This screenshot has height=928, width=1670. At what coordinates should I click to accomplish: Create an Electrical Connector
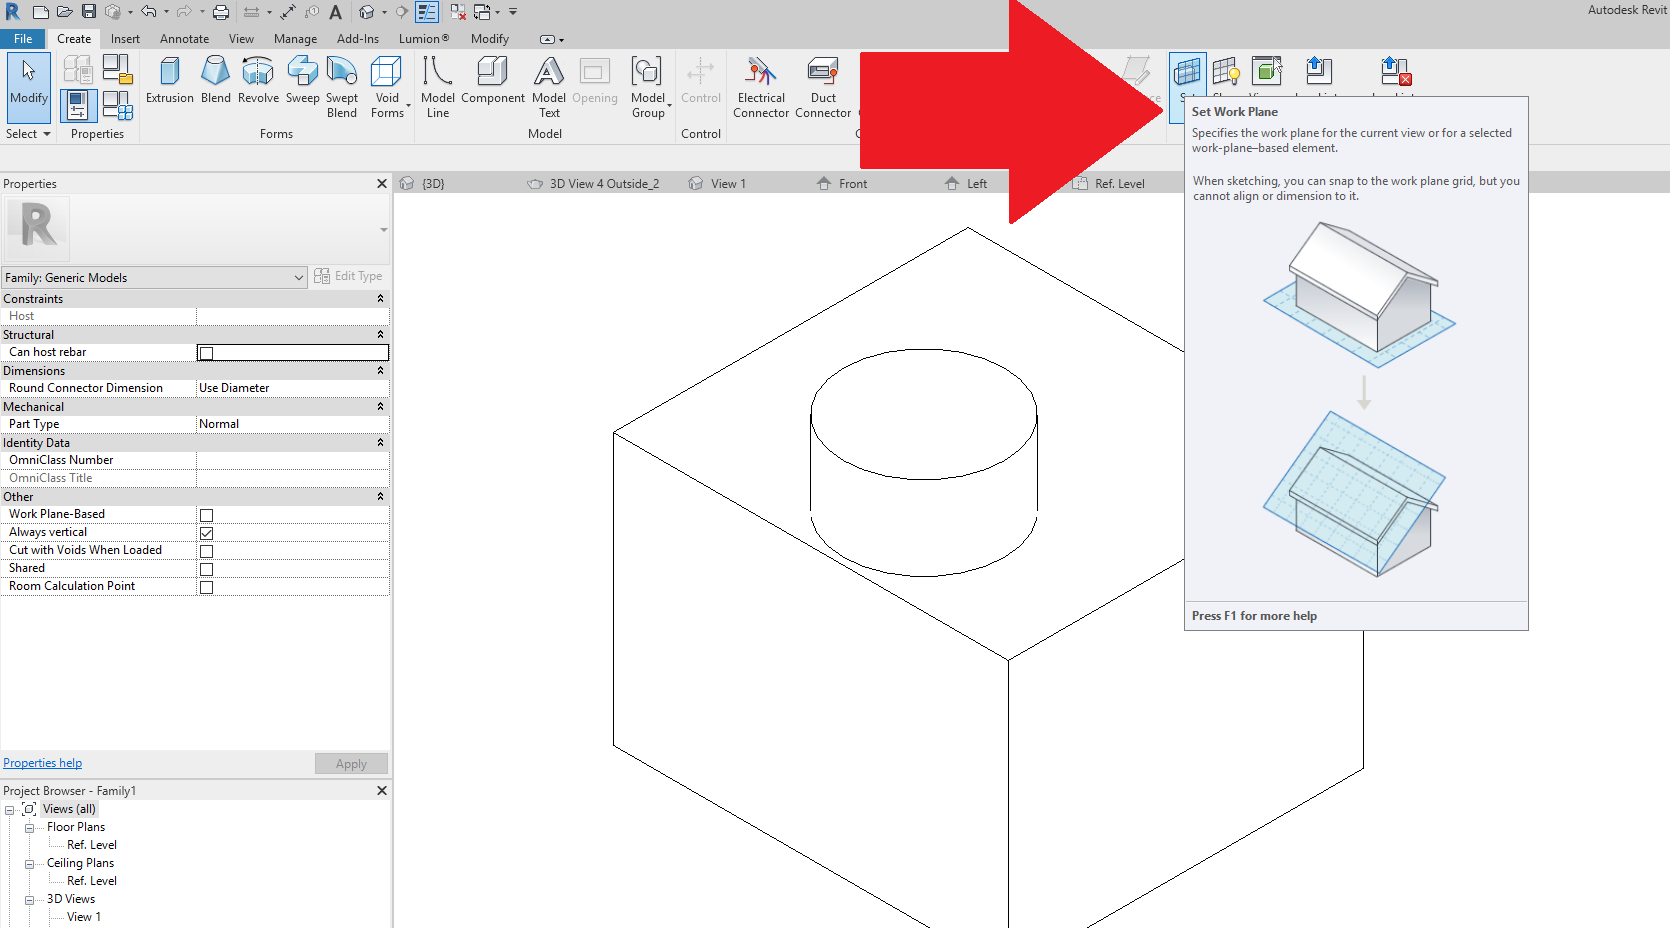point(761,87)
